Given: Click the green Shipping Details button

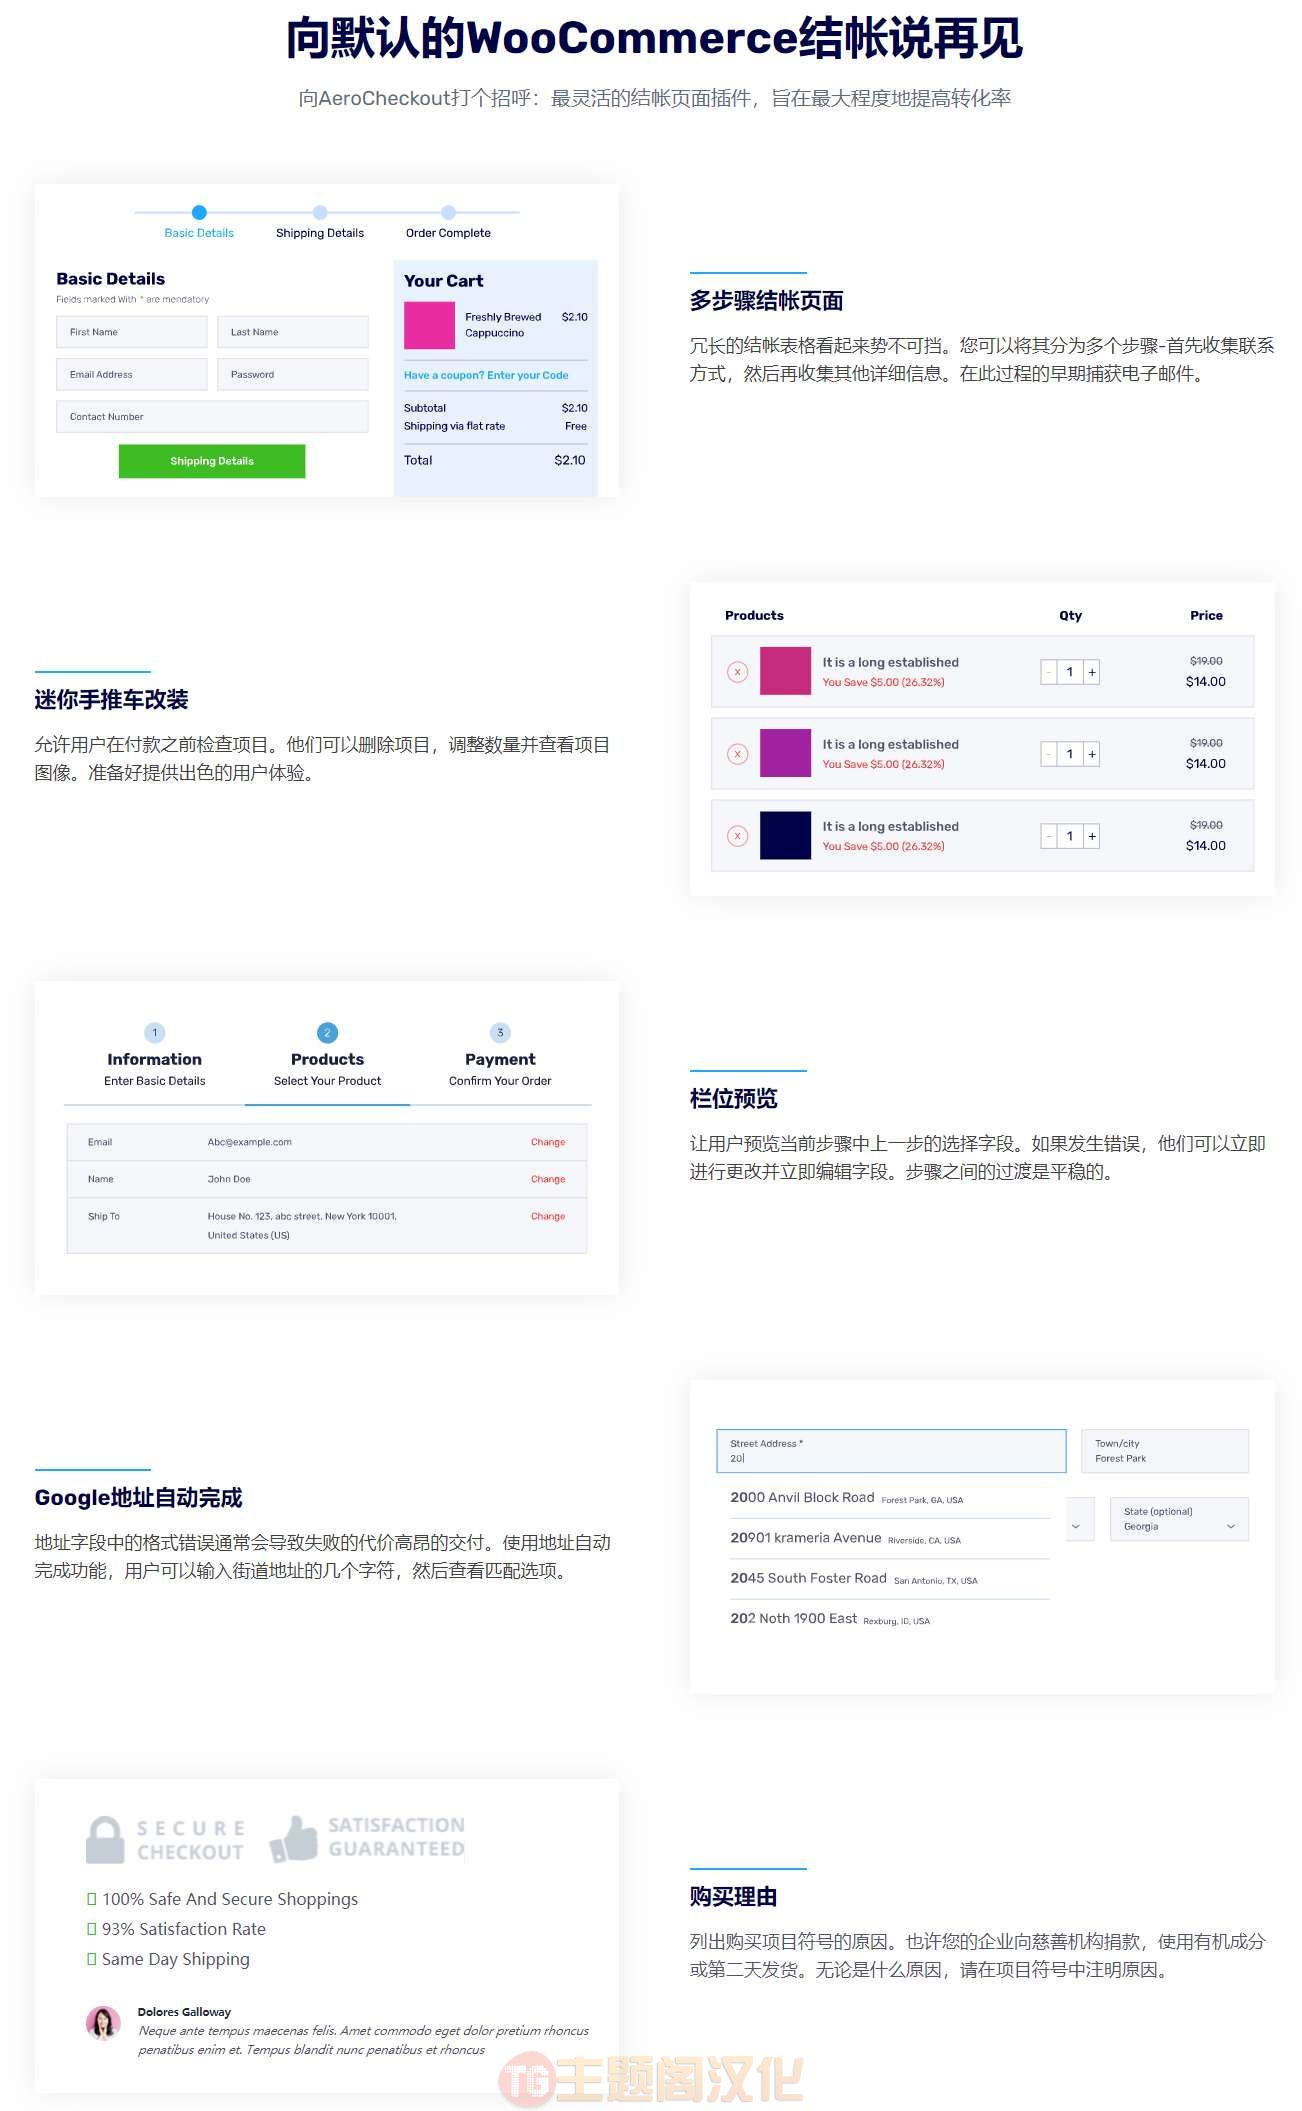Looking at the screenshot, I should 212,461.
